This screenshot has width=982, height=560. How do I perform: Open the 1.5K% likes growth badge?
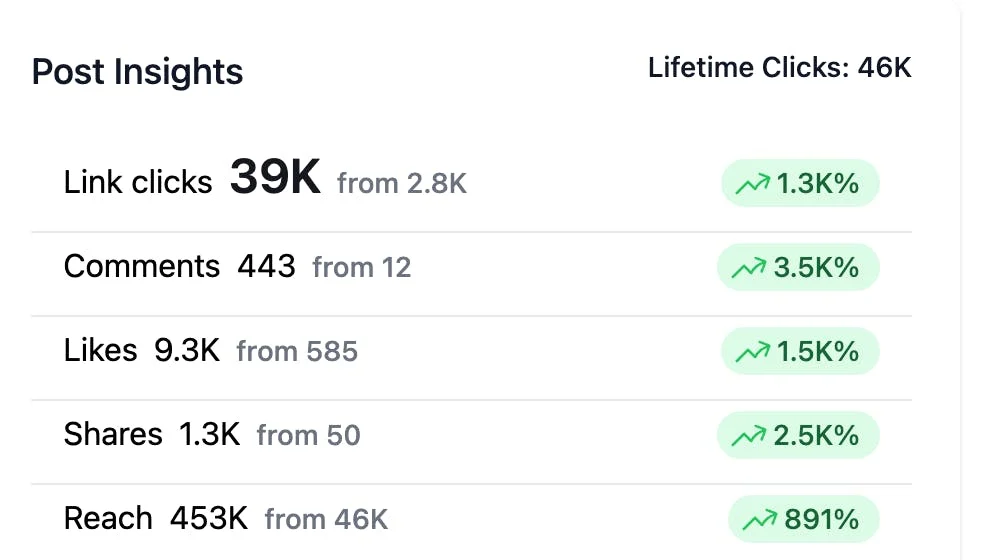click(800, 351)
